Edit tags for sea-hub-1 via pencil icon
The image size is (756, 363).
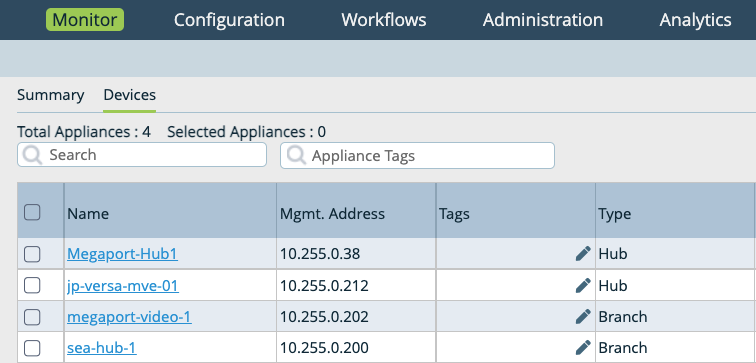tap(583, 348)
